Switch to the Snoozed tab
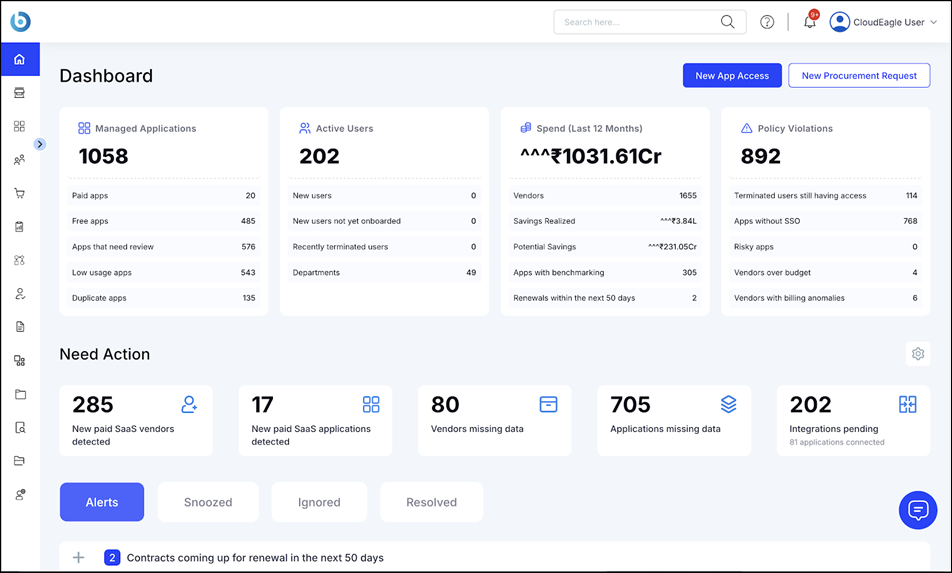The height and width of the screenshot is (573, 952). (208, 502)
